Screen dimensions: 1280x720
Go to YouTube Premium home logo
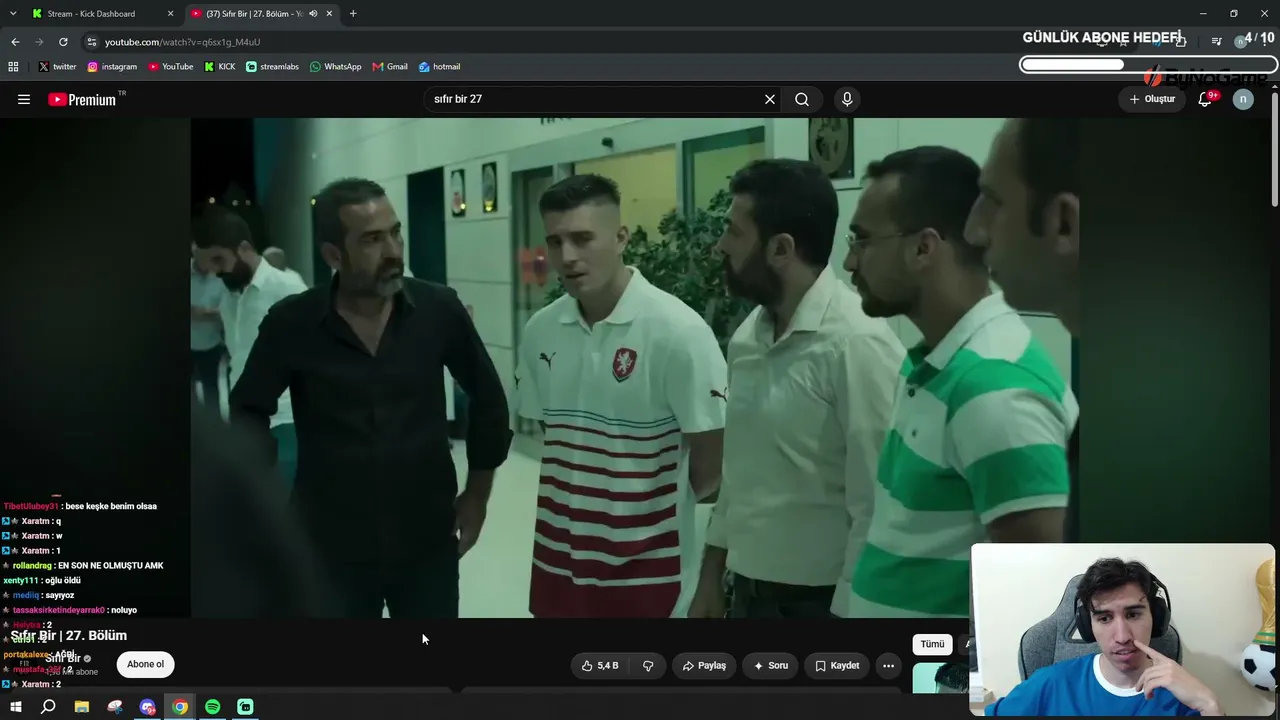point(82,99)
